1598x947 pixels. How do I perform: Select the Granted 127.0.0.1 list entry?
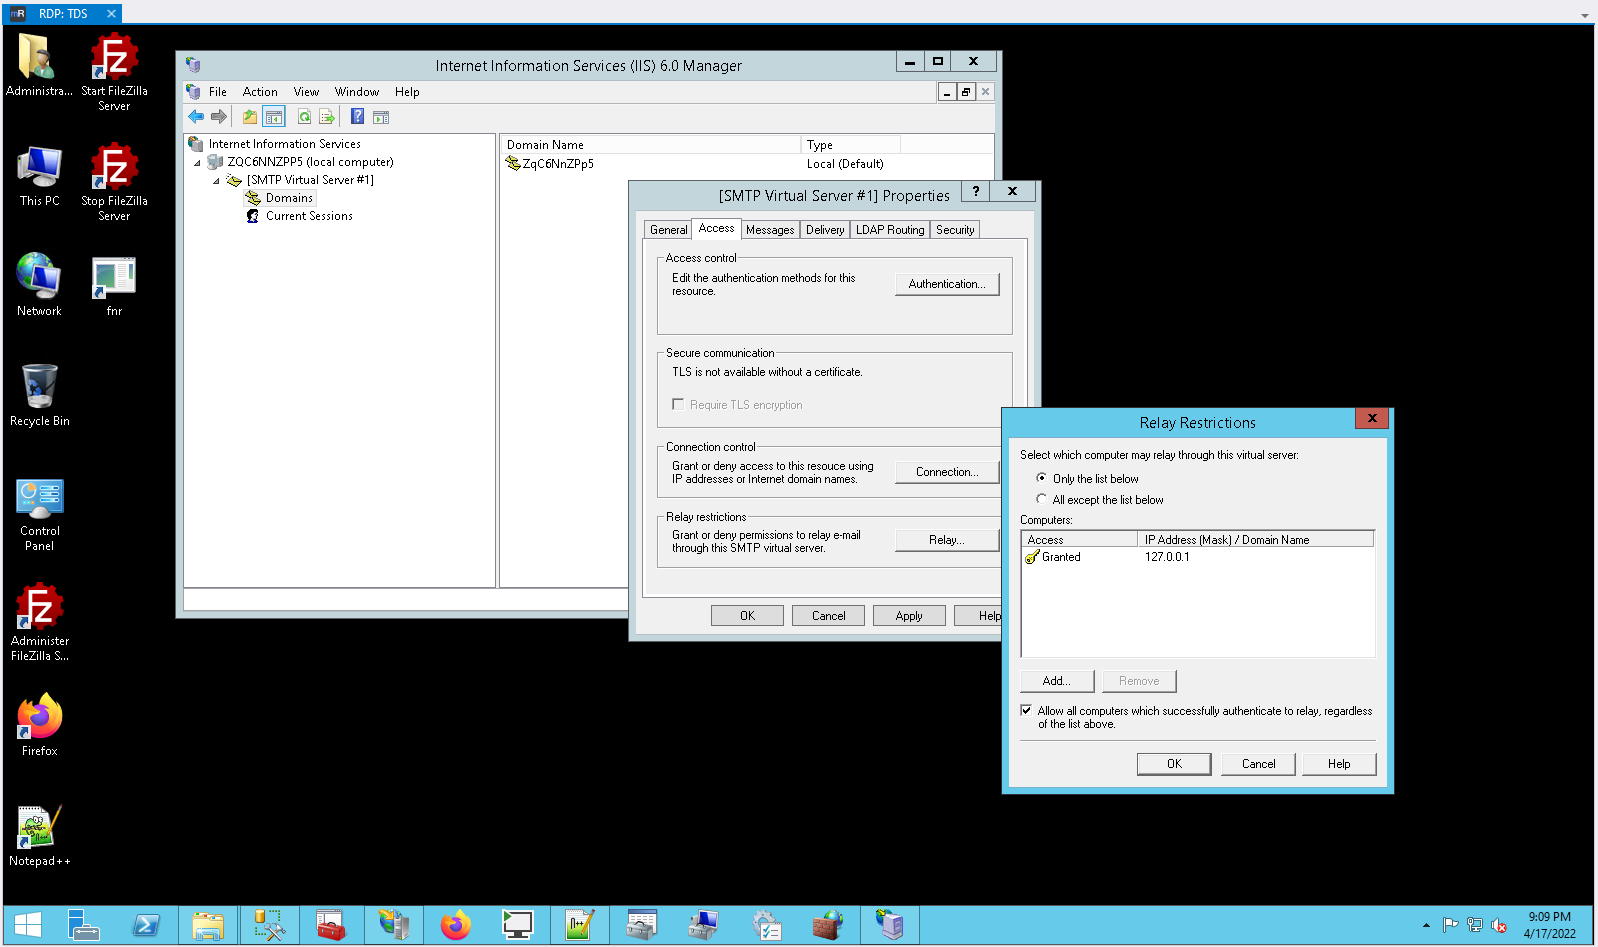[1198, 557]
